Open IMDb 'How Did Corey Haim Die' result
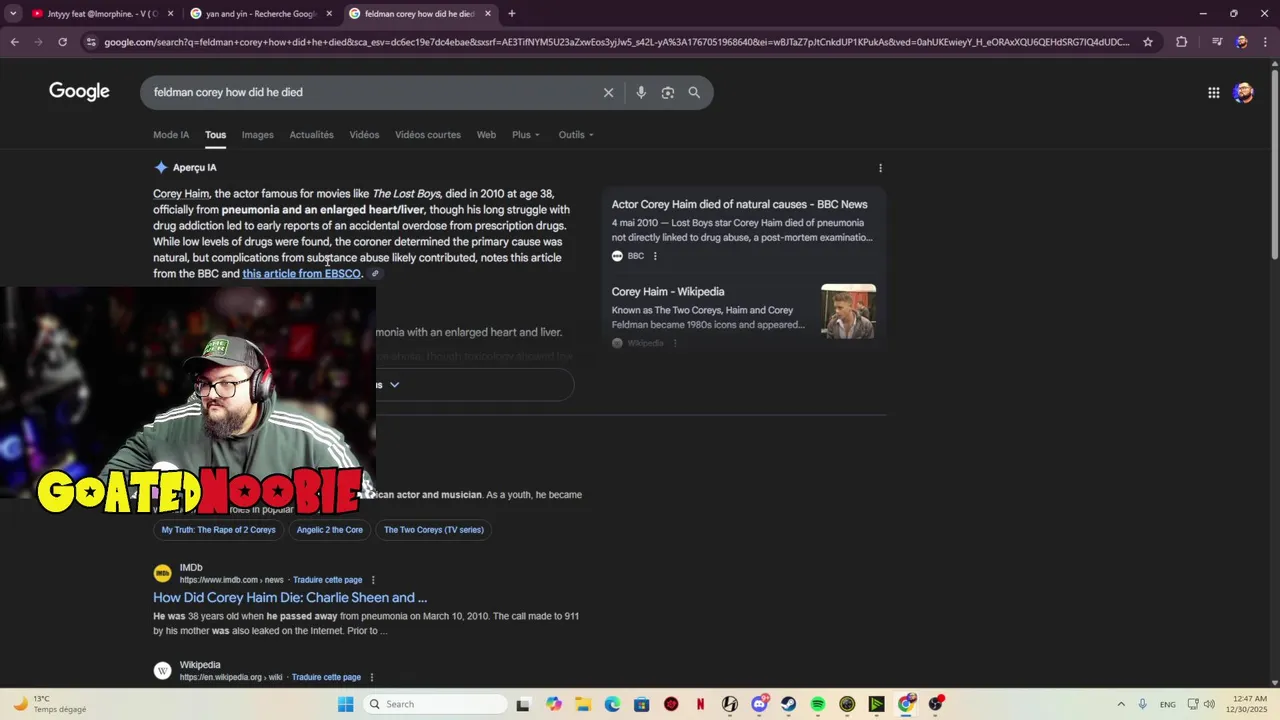1280x720 pixels. click(x=290, y=598)
